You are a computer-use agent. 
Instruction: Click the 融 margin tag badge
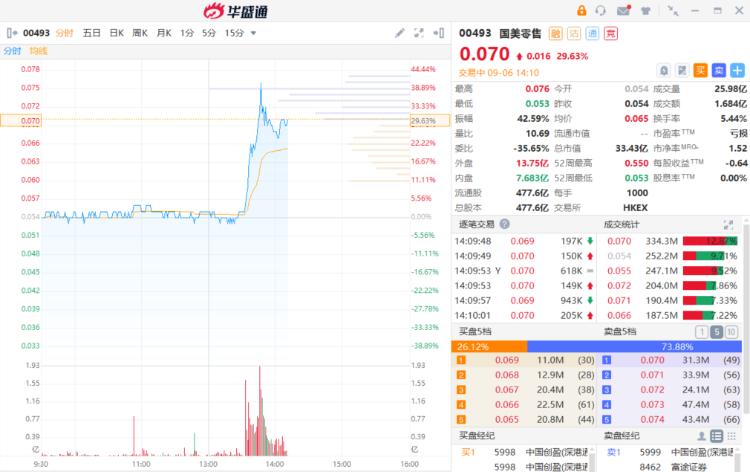point(555,33)
